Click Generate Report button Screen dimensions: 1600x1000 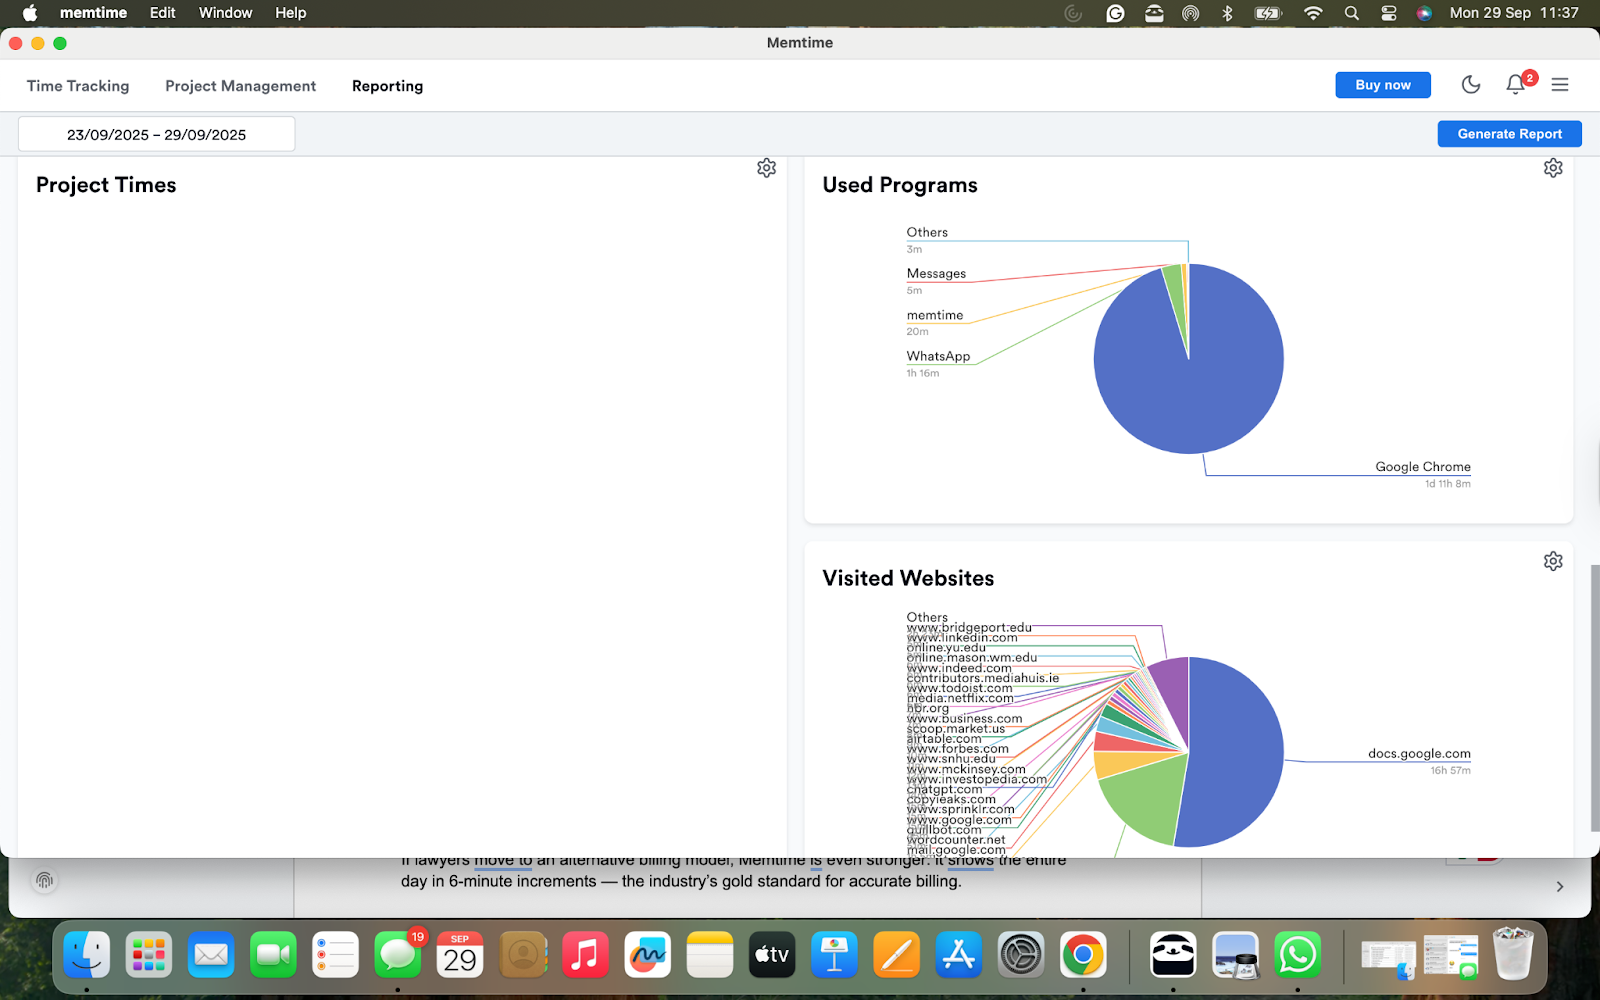pyautogui.click(x=1509, y=134)
